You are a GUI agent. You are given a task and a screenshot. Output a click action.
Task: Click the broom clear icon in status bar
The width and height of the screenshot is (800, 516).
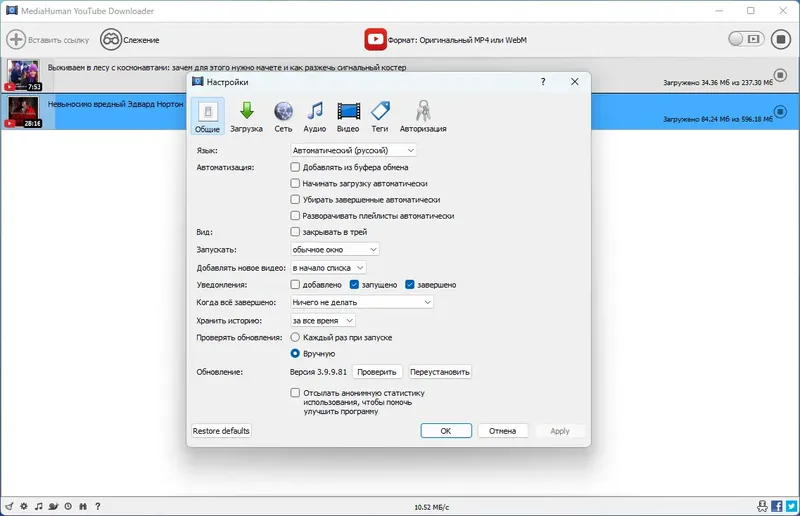coord(9,506)
